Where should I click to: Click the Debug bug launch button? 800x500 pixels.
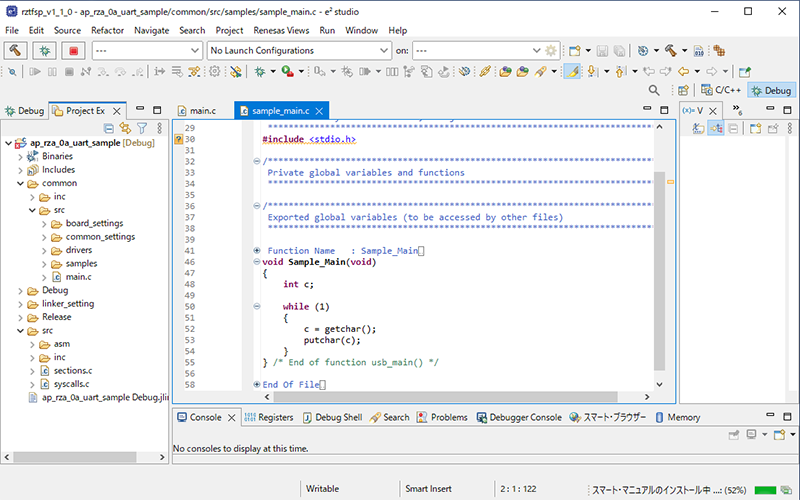pyautogui.click(x=44, y=51)
